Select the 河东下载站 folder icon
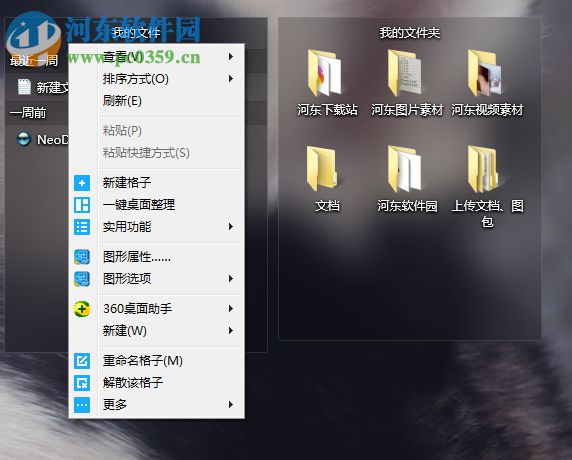Screen dimensions: 572x460 [325, 73]
